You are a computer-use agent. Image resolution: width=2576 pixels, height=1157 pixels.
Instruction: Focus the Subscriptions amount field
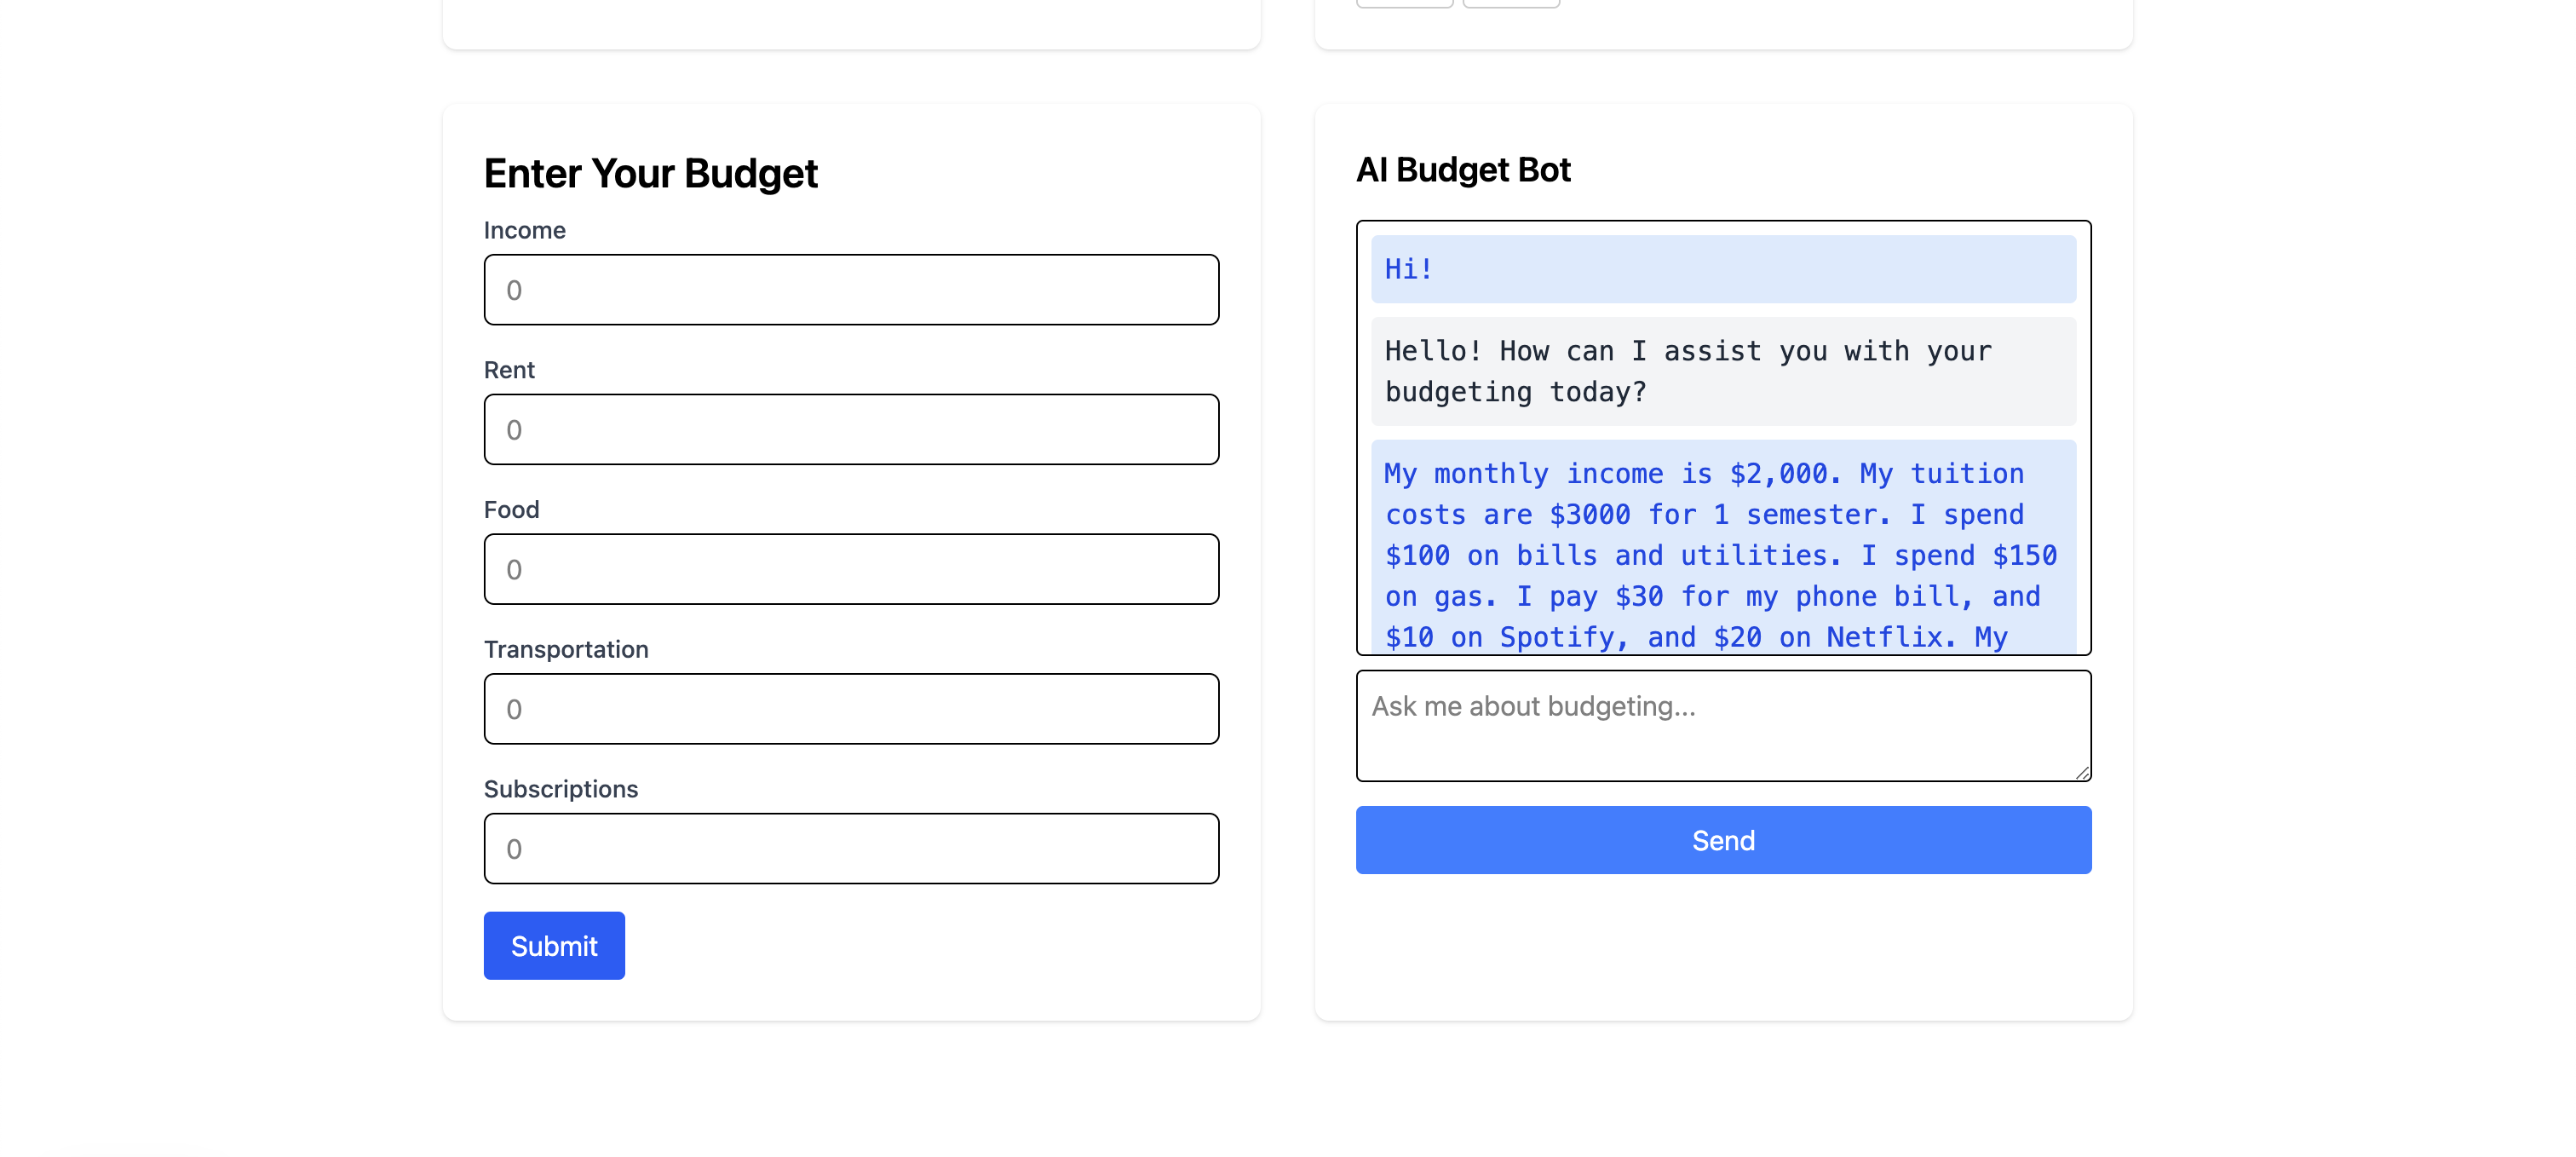pyautogui.click(x=851, y=849)
